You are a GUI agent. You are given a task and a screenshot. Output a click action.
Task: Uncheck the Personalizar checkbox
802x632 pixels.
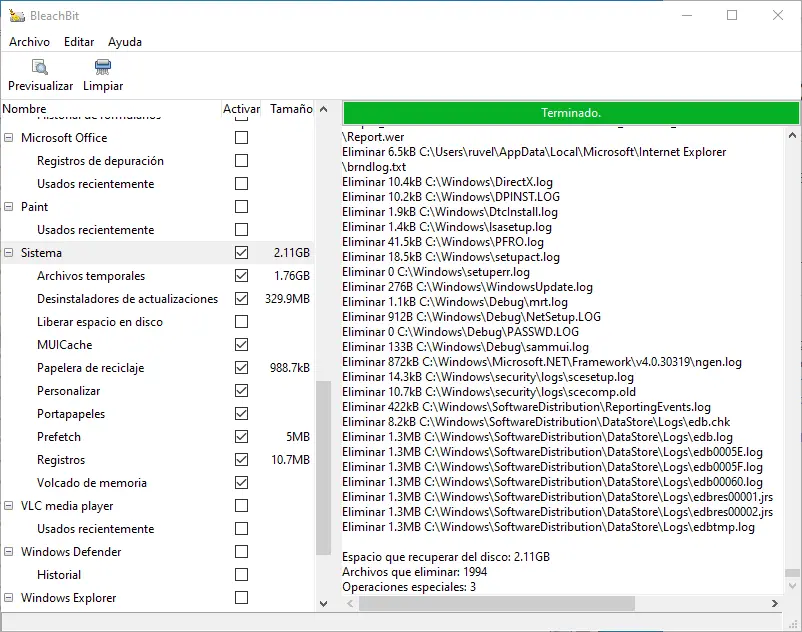[x=241, y=391]
